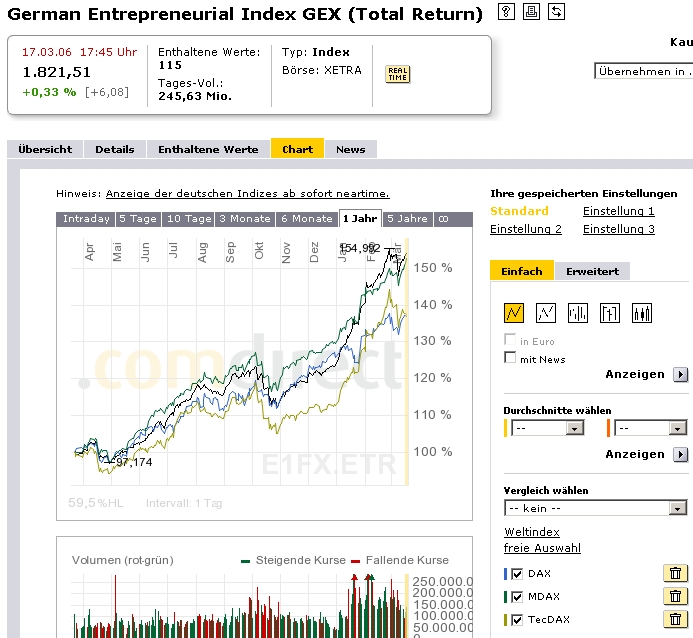Click the olive TecDAX color marker

pyautogui.click(x=506, y=620)
